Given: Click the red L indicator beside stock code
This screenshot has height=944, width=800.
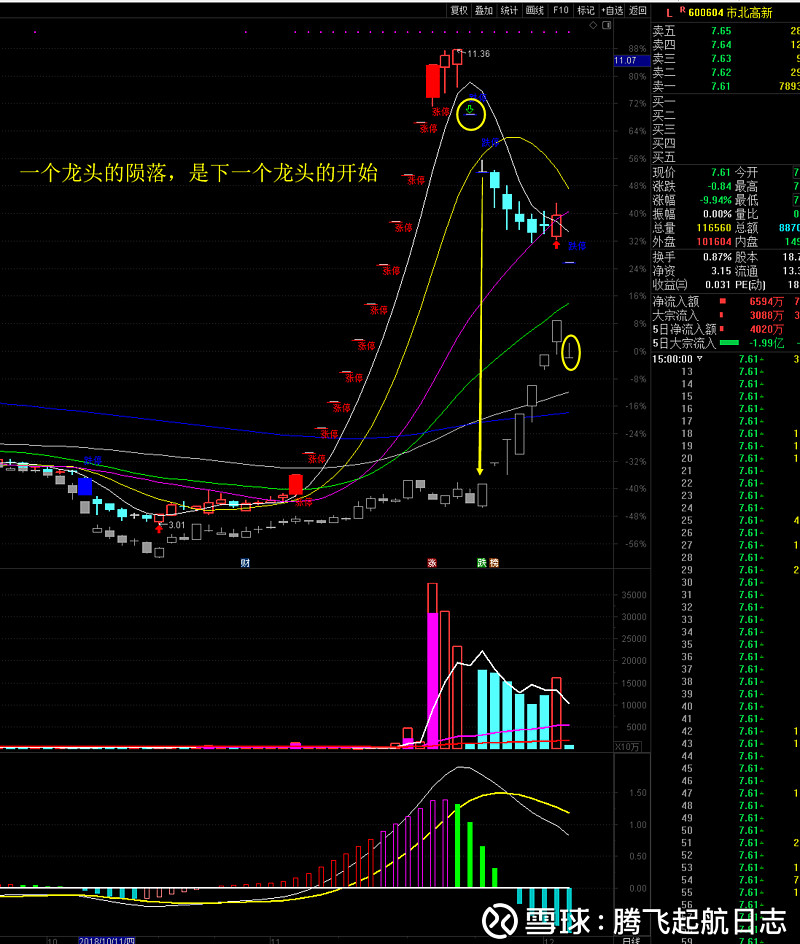Looking at the screenshot, I should coord(668,12).
